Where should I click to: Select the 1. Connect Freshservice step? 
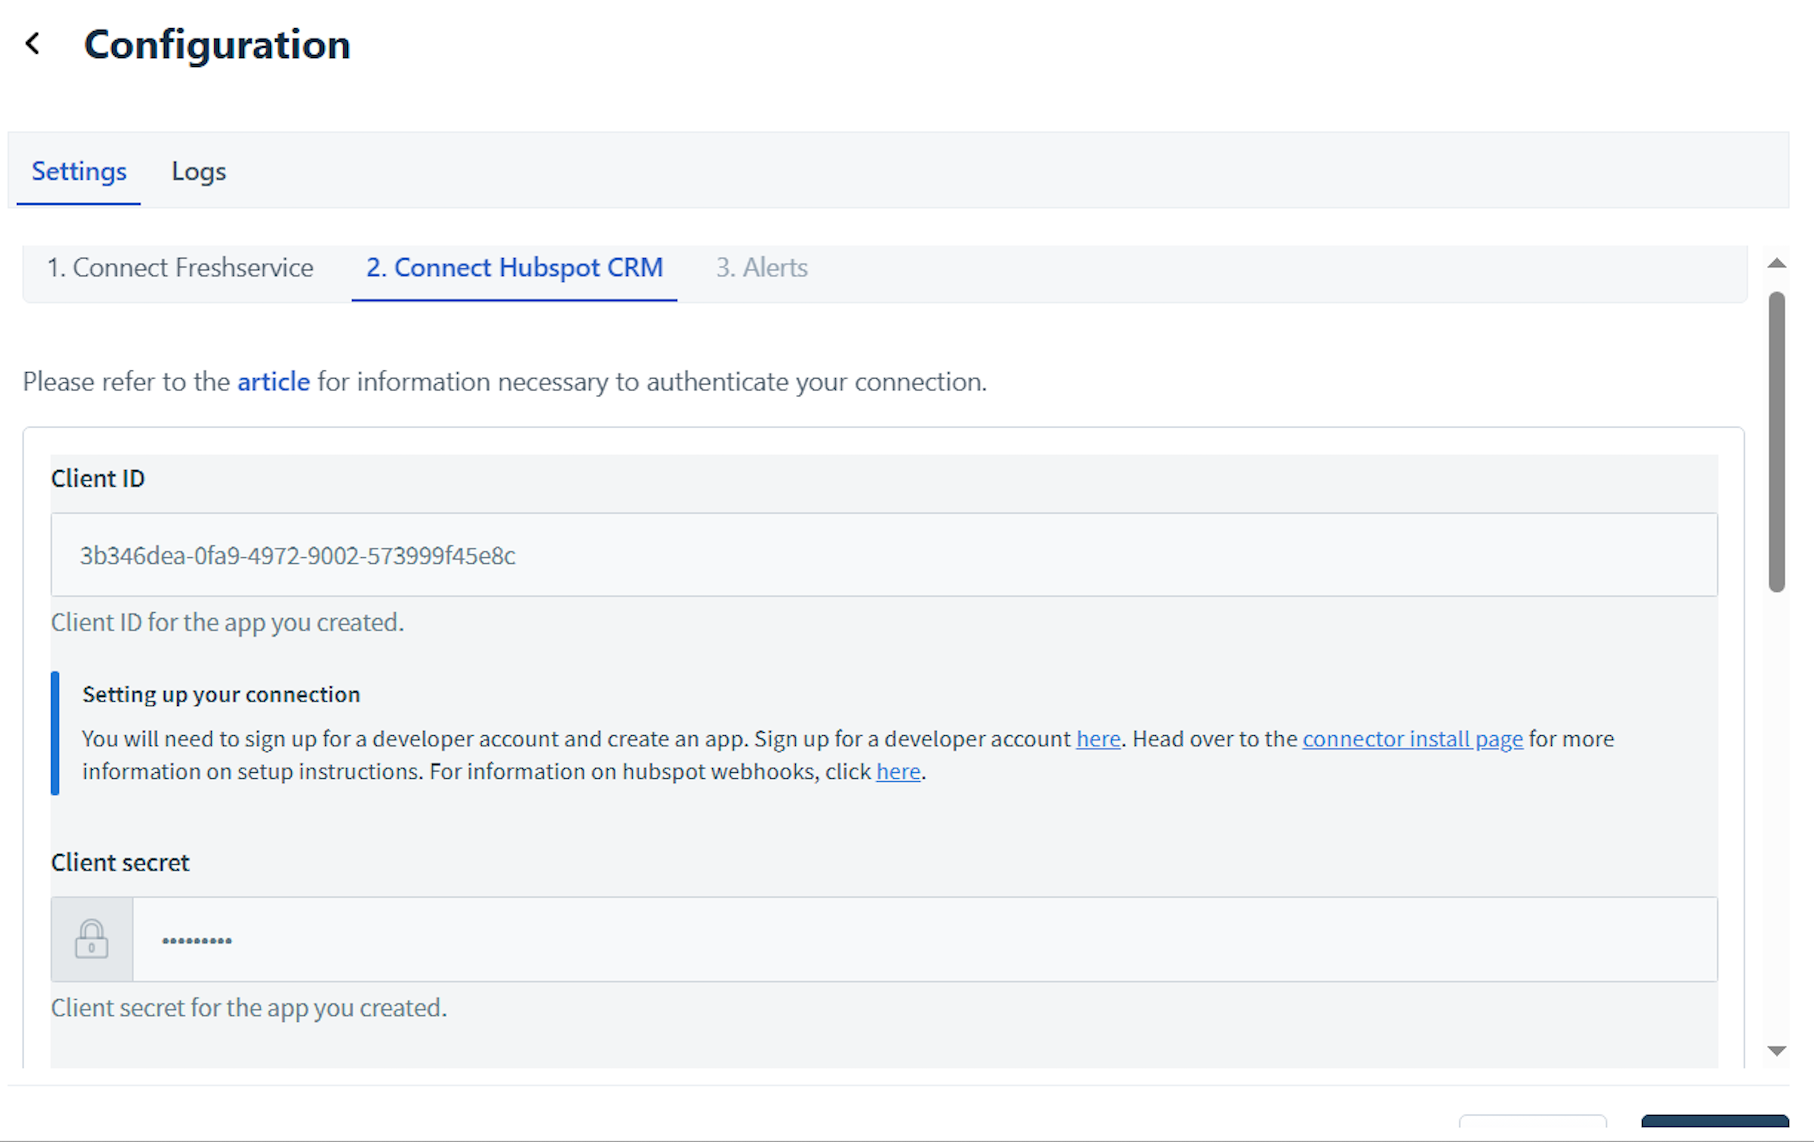[180, 268]
